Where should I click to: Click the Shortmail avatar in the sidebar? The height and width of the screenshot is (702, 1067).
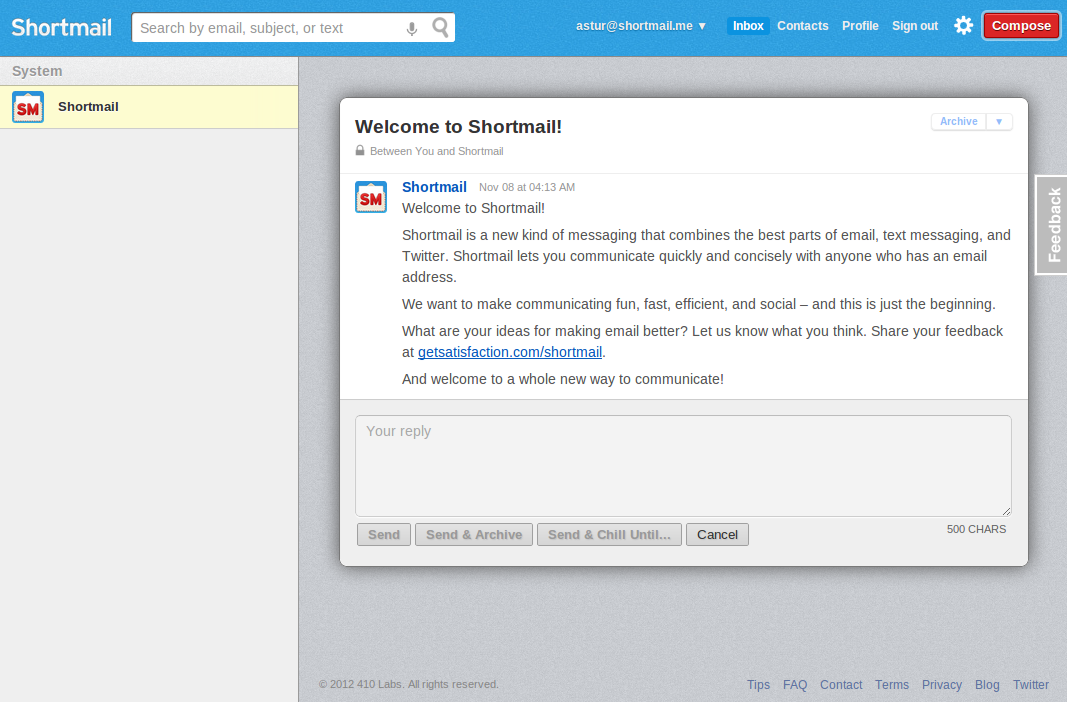(28, 107)
